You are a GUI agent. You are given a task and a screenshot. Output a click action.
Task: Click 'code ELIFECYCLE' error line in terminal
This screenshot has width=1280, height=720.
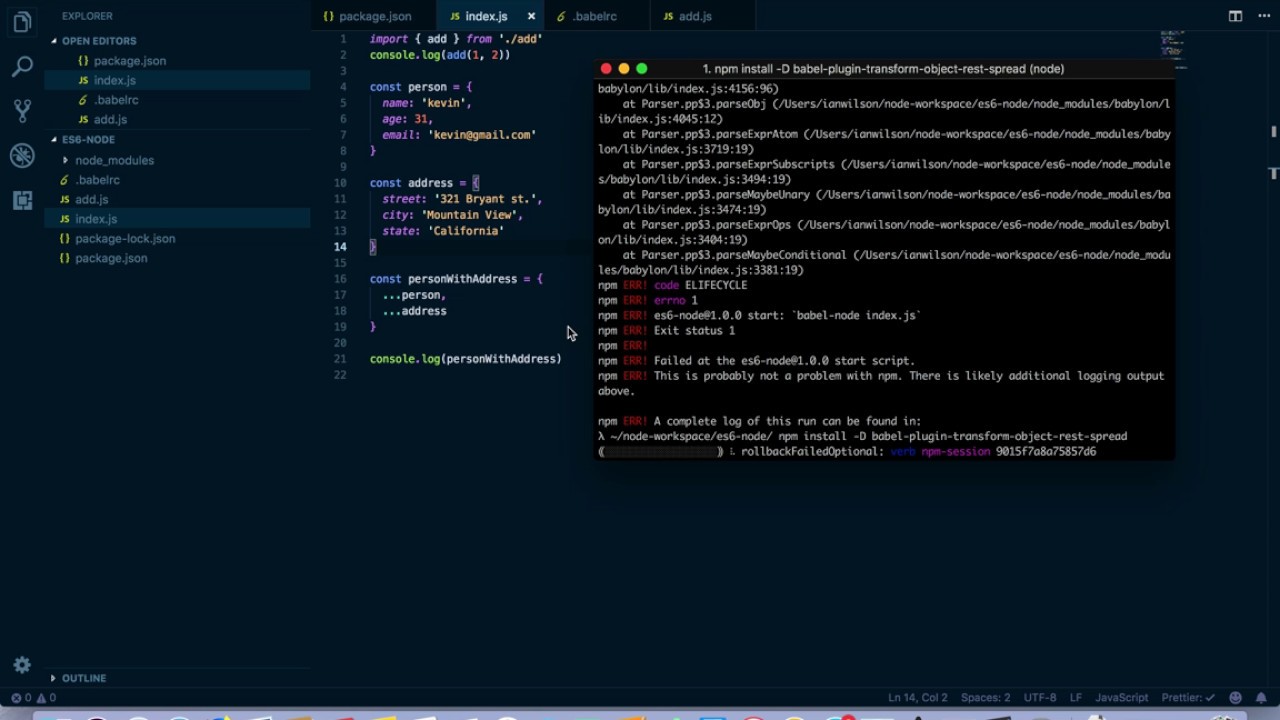672,285
